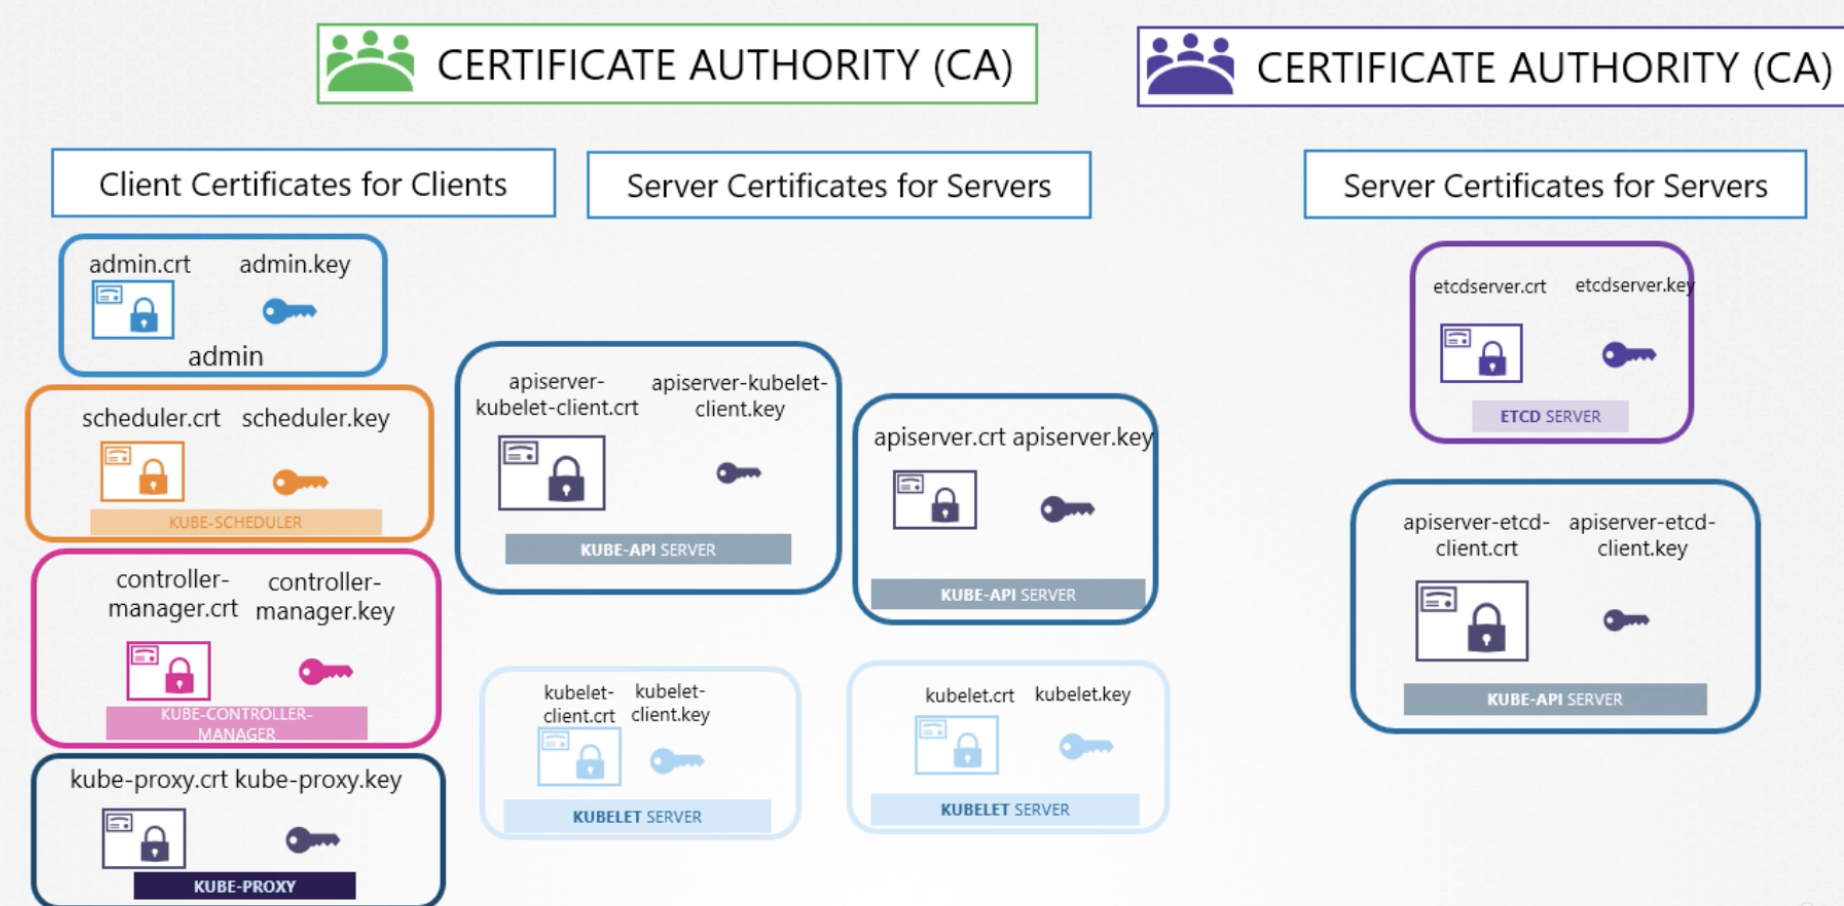
Task: Click the scheduler.crt file name
Action: pyautogui.click(x=151, y=418)
